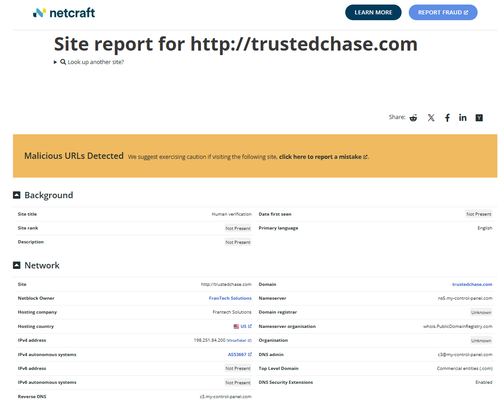Select the Organisation 'Unknown' value
This screenshot has width=500, height=404.
[x=481, y=340]
